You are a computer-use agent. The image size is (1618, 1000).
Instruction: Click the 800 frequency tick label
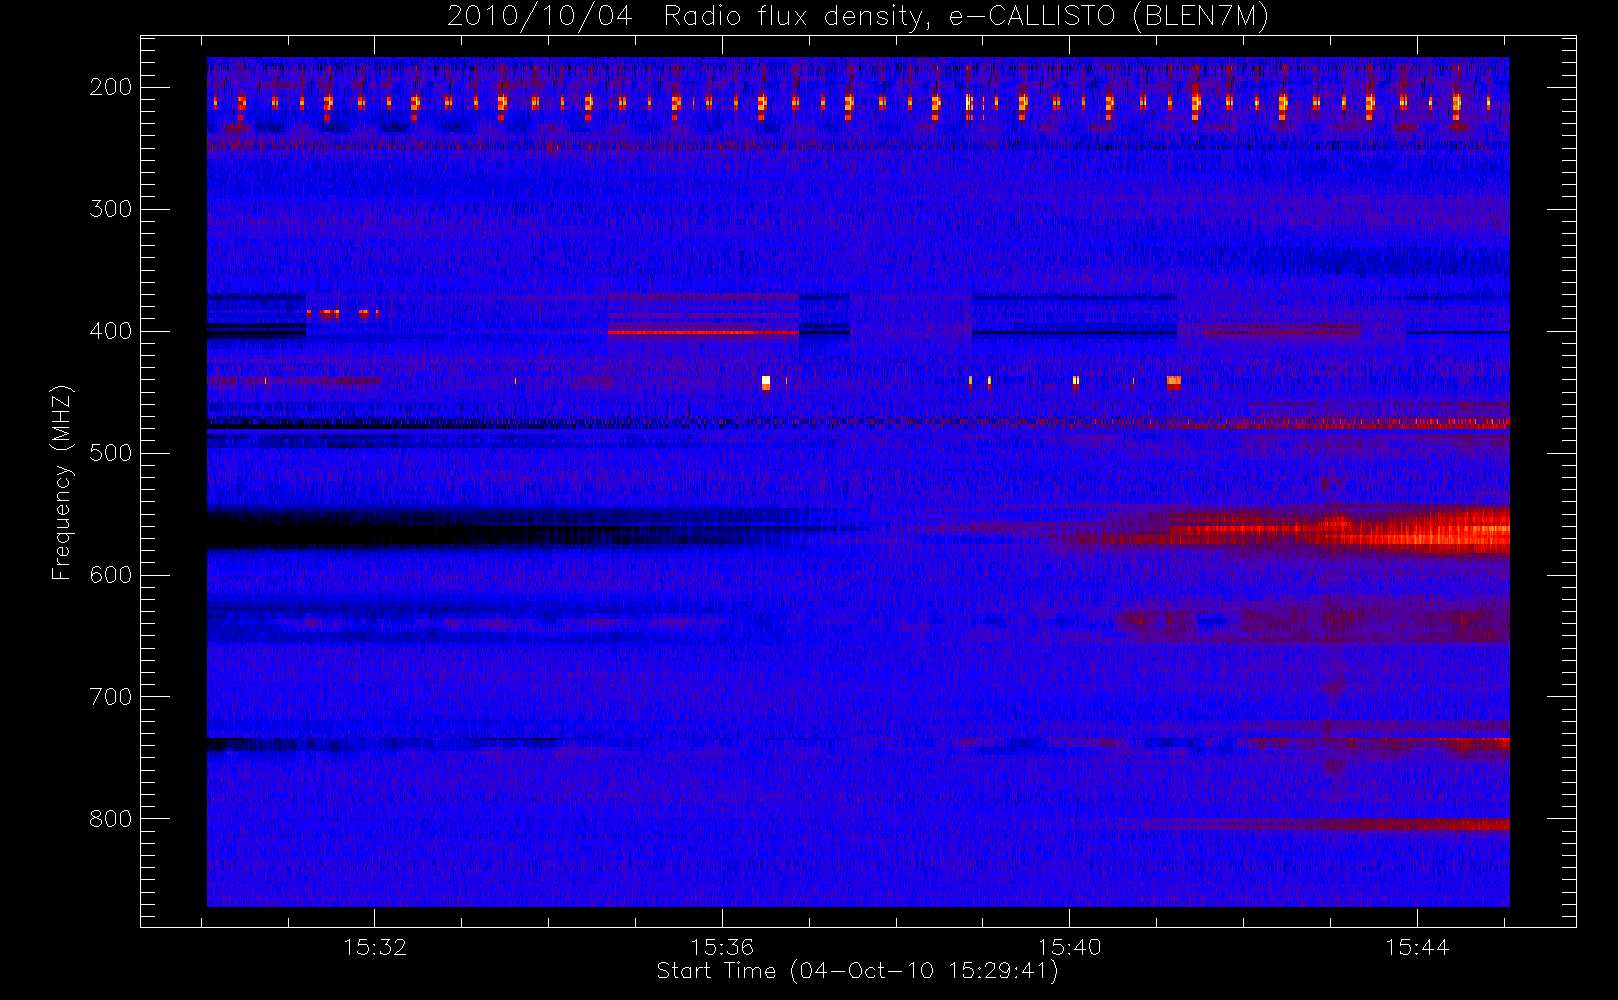click(x=111, y=819)
